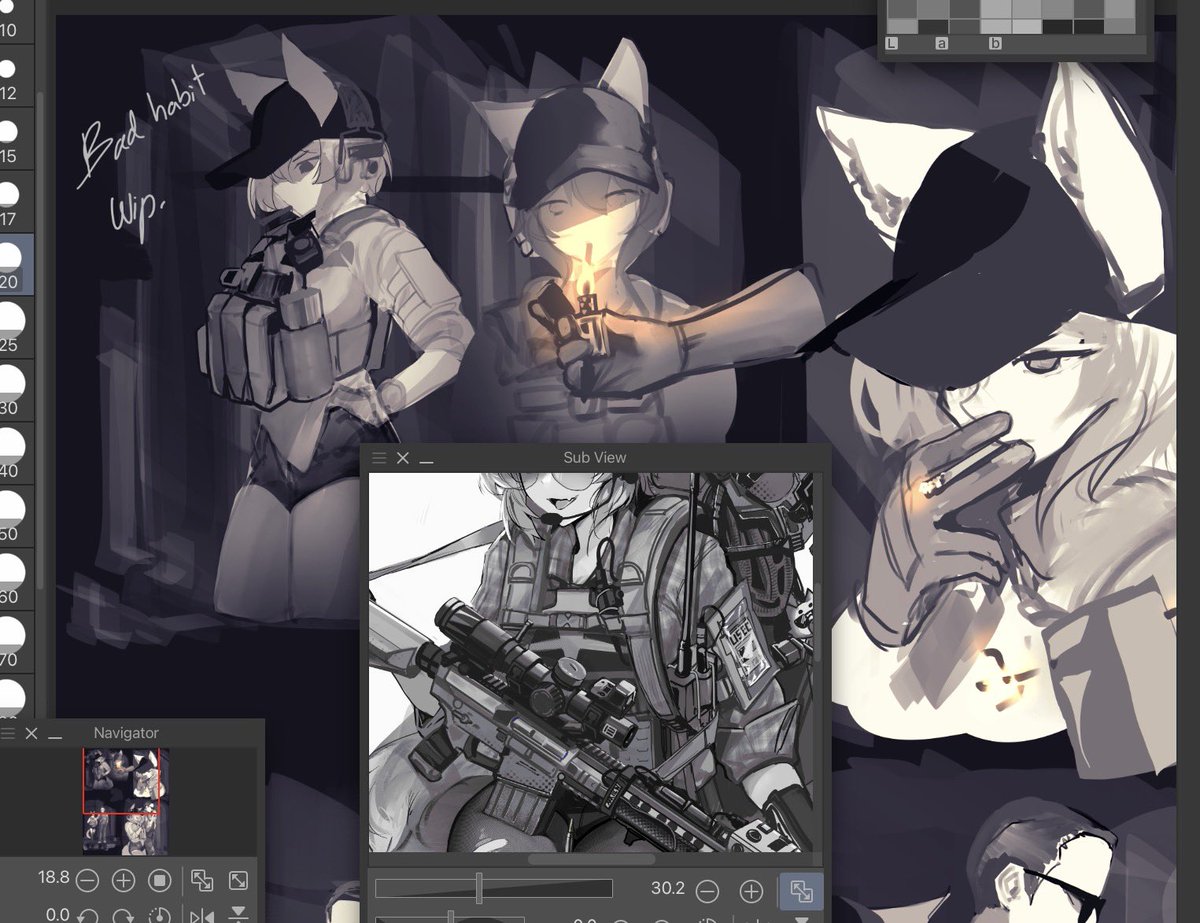Open the Sub View panel menu
The height and width of the screenshot is (923, 1200).
click(x=379, y=458)
